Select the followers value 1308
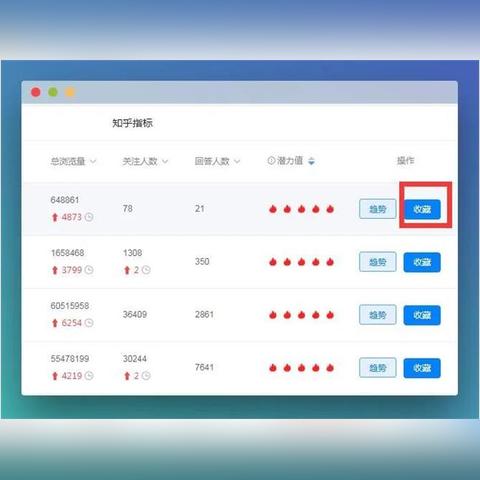The height and width of the screenshot is (480, 480). [x=132, y=253]
